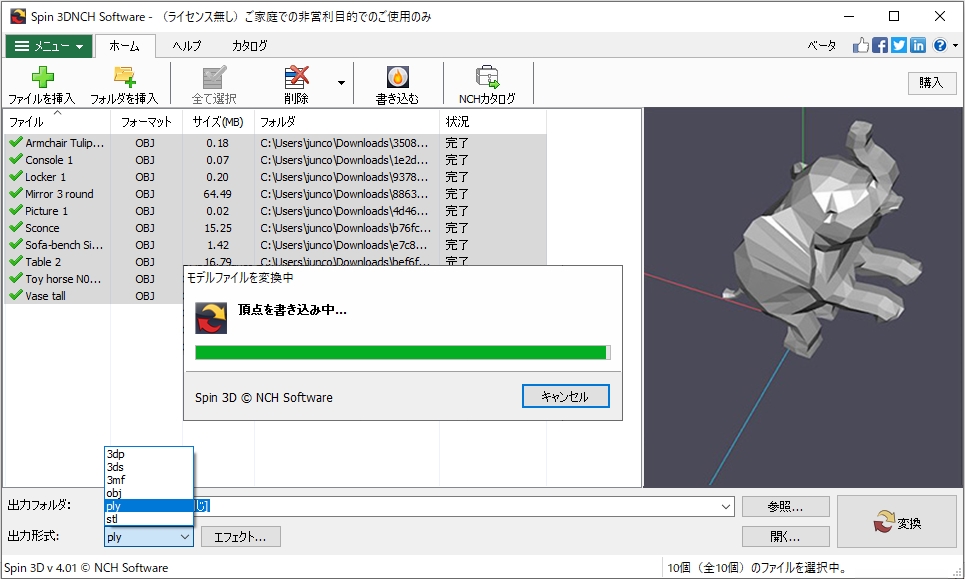Image resolution: width=965 pixels, height=579 pixels.
Task: Choose 3ds in the output format list
Action: click(x=149, y=467)
